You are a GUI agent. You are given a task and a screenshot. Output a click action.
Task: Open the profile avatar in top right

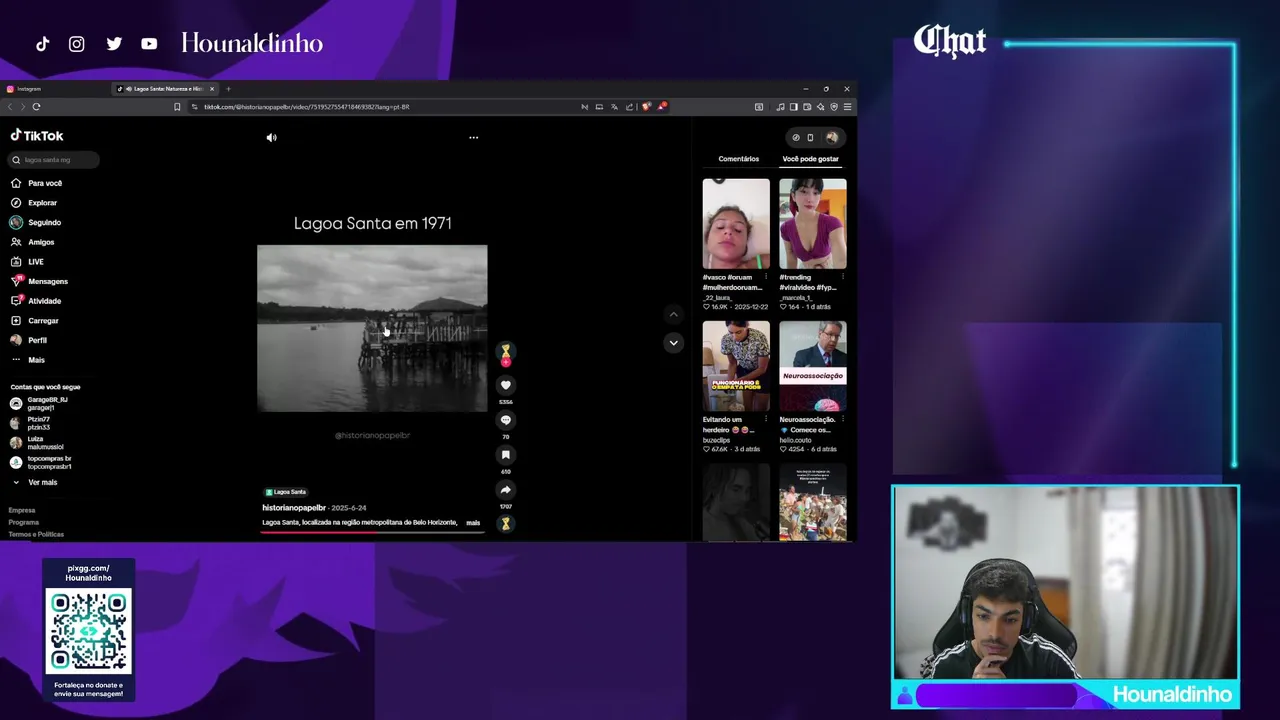831,137
